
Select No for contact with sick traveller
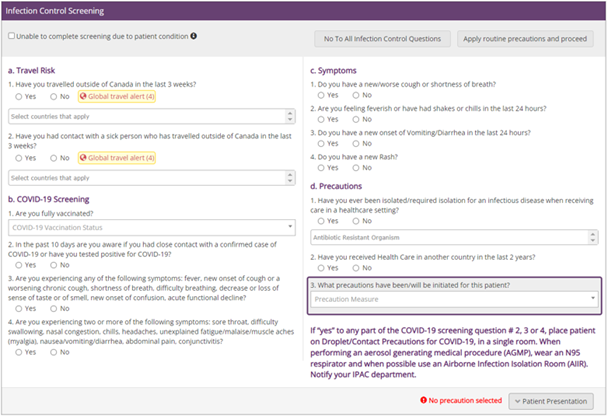pyautogui.click(x=56, y=158)
